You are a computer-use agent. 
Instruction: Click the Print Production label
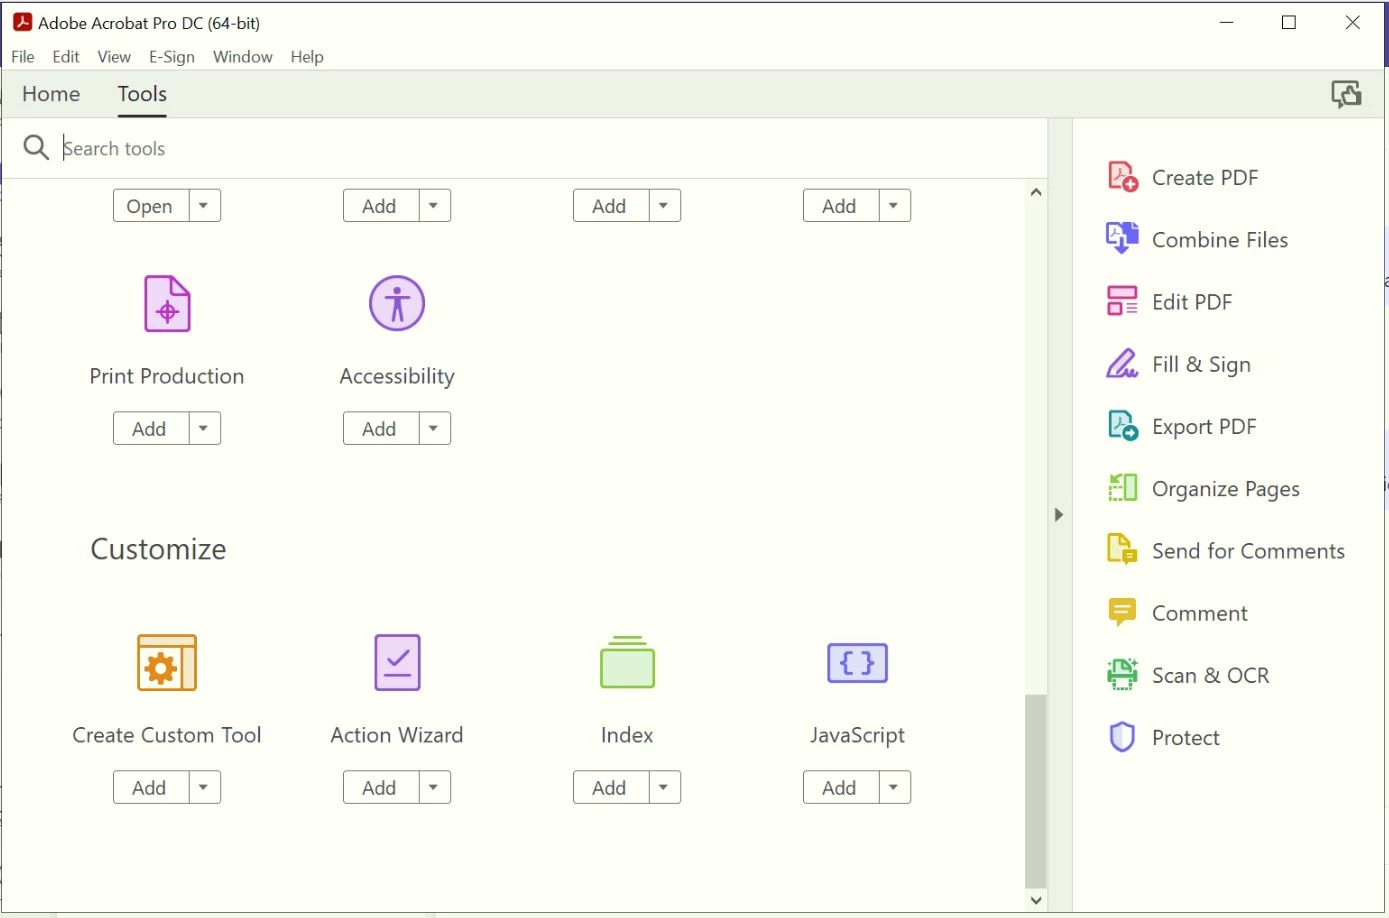167,376
